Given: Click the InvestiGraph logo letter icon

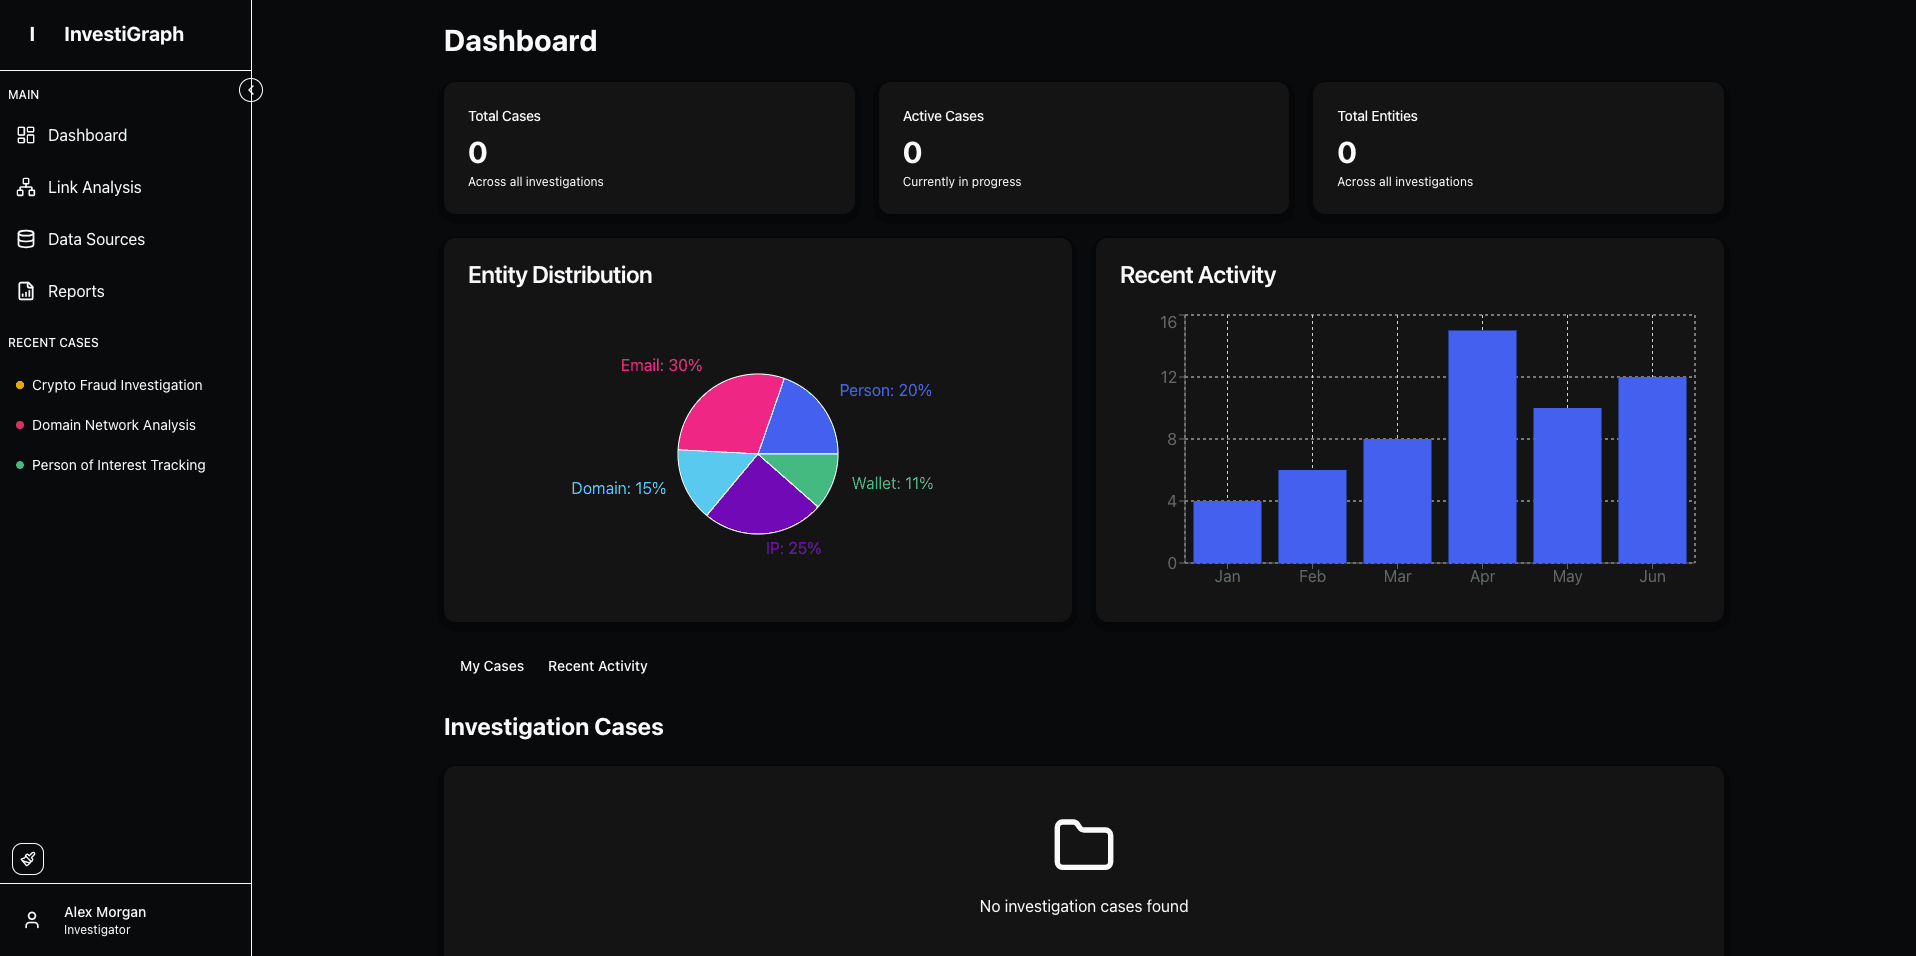Looking at the screenshot, I should point(32,34).
